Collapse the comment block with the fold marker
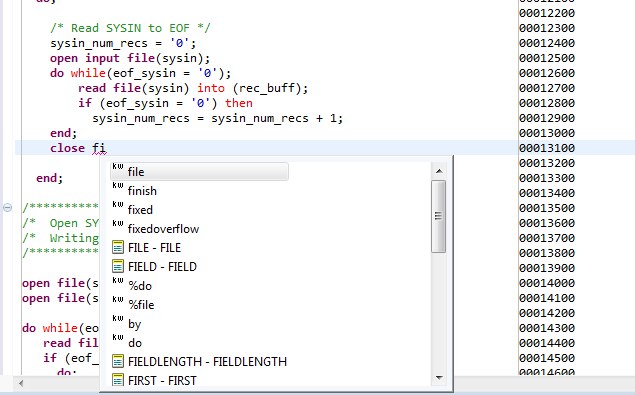The image size is (635, 395). [7, 207]
